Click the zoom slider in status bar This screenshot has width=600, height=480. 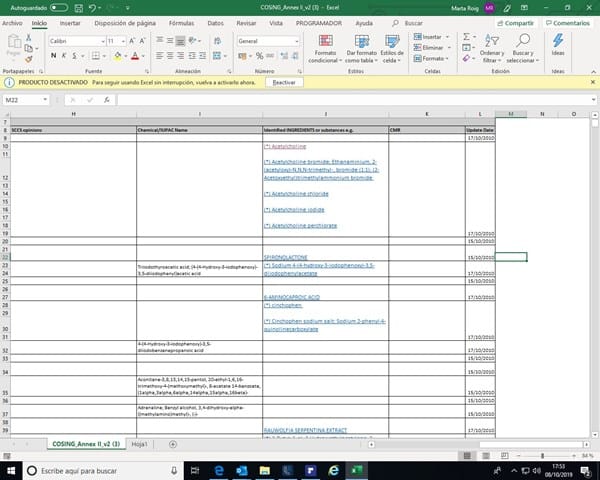(543, 455)
